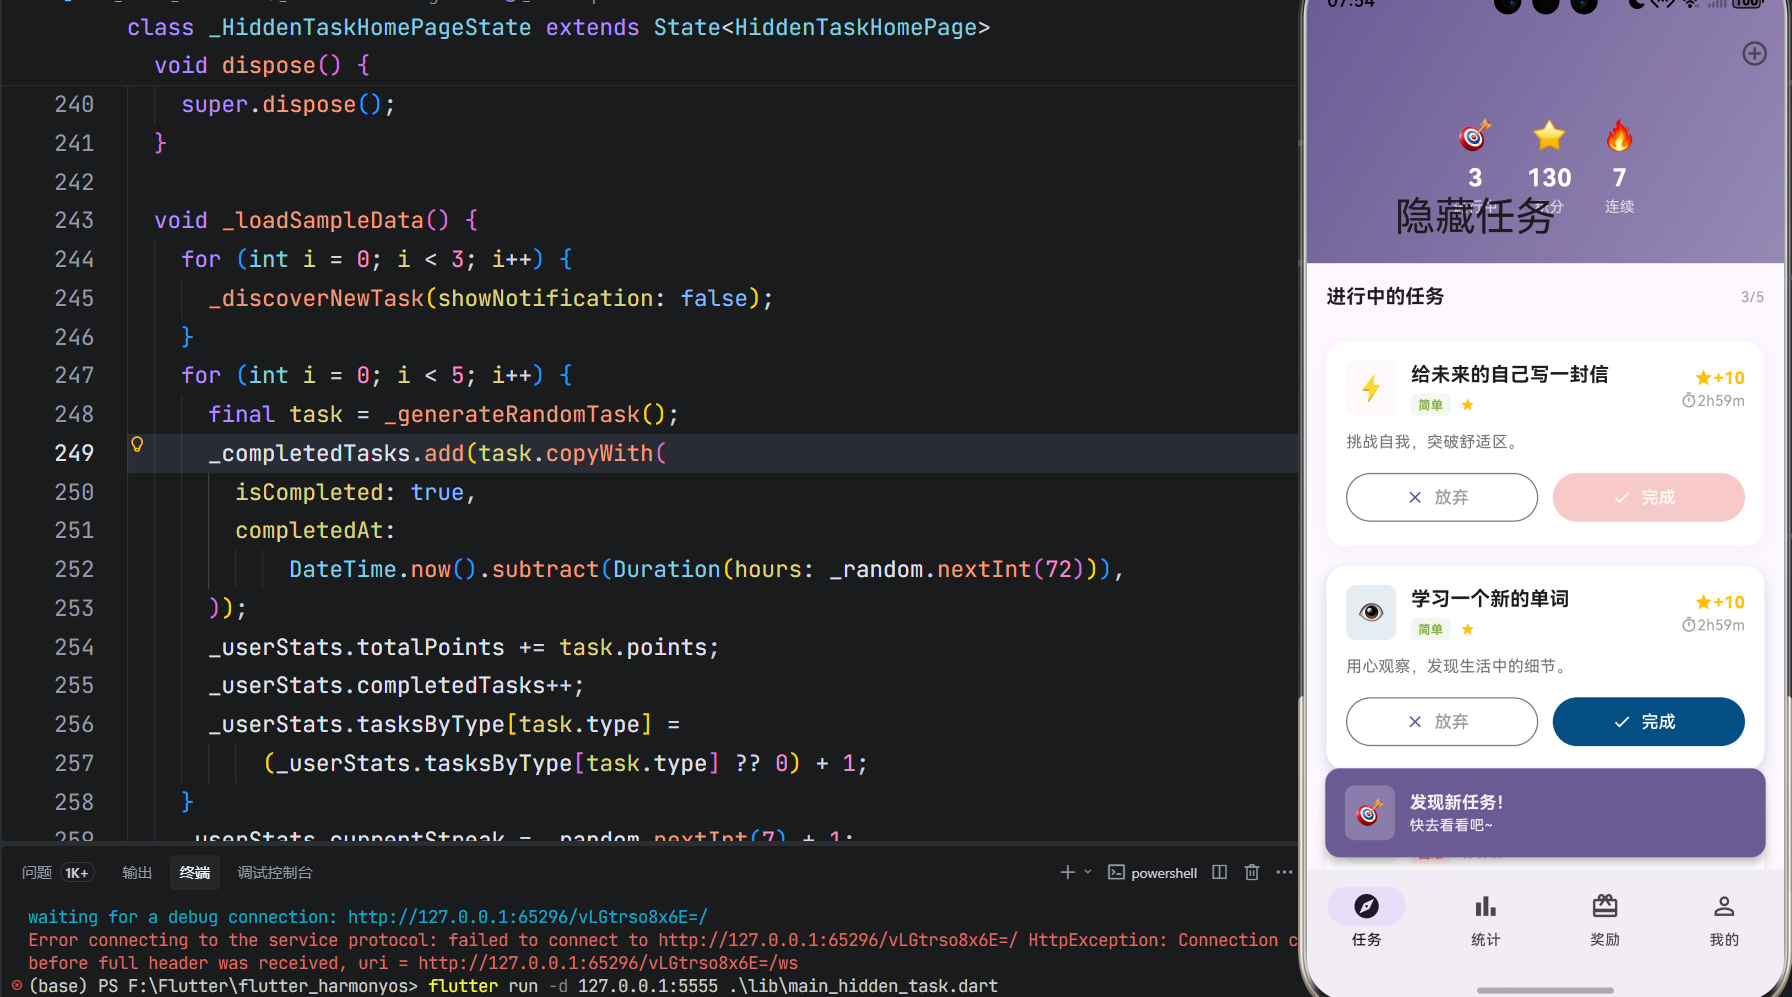Tap the 发现新任务 notification banner
This screenshot has width=1792, height=997.
(1545, 812)
